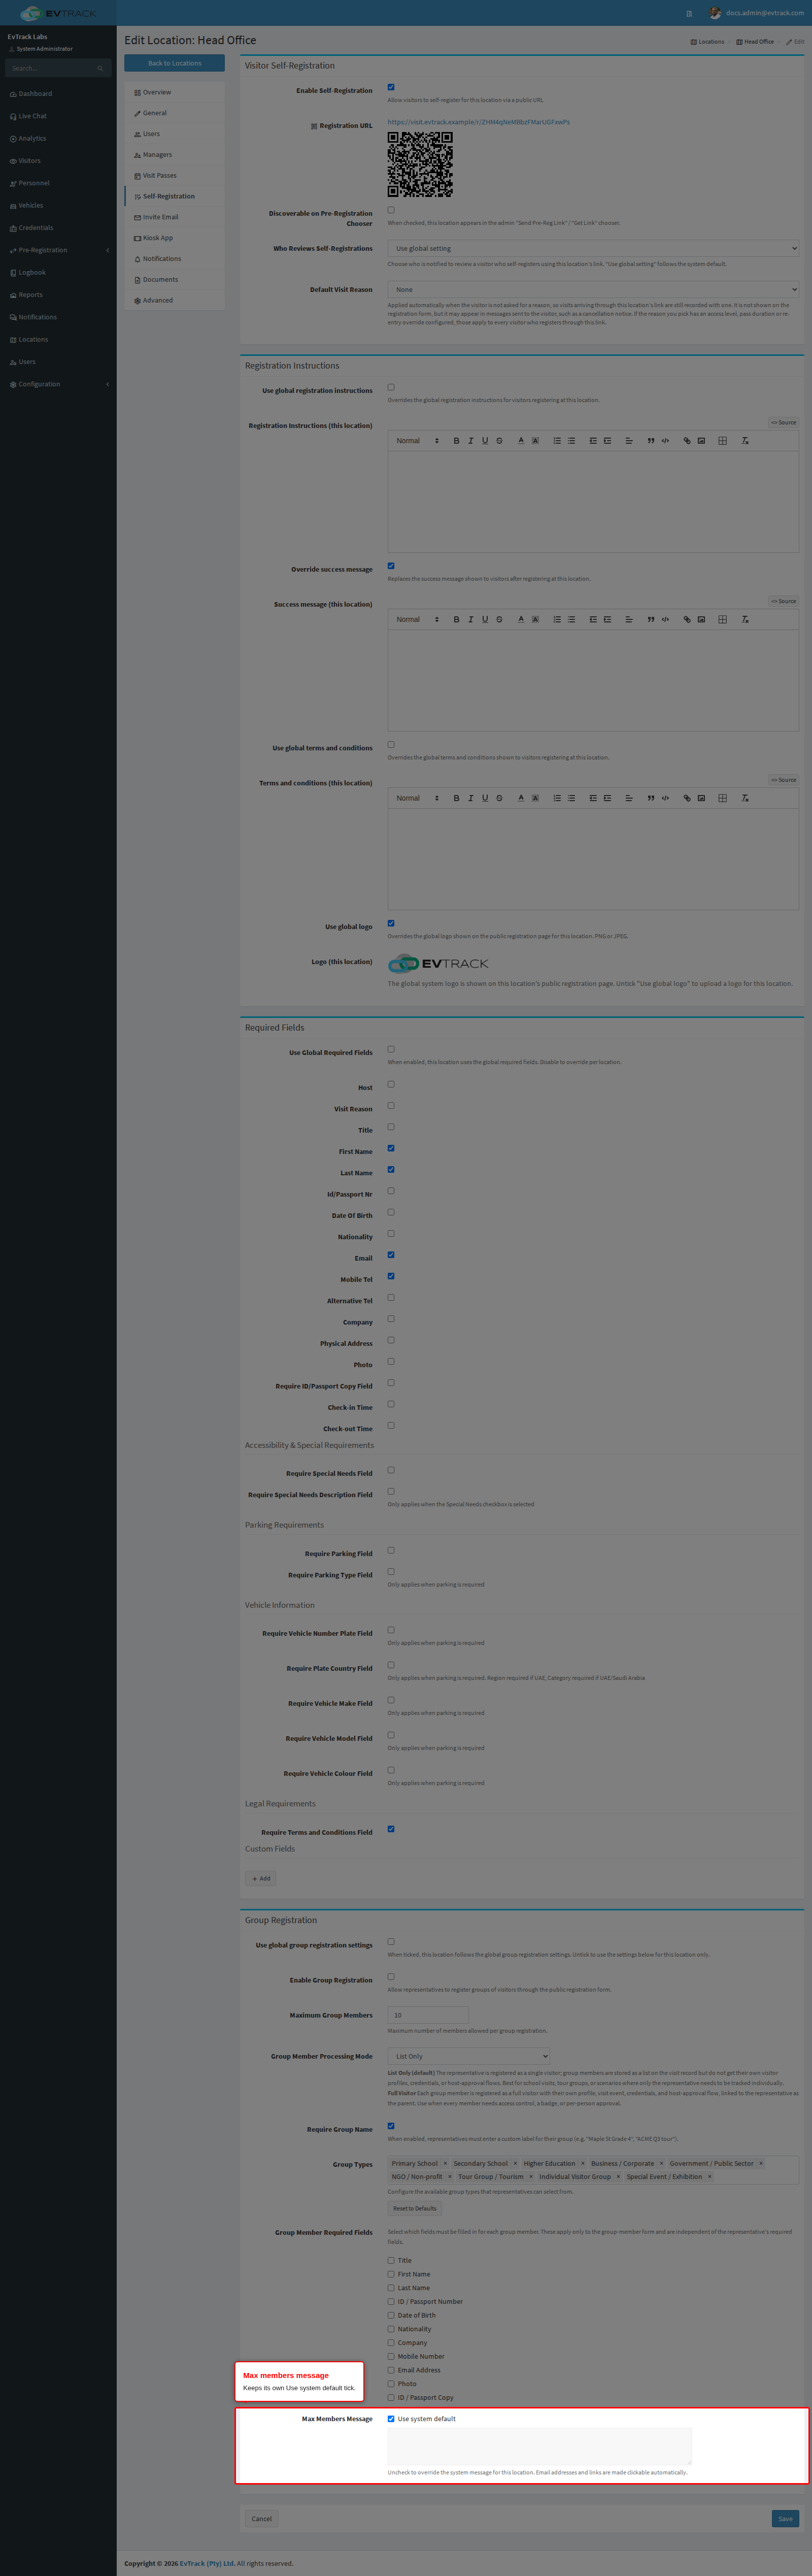Viewport: 812px width, 2576px height.
Task: Untick Enable Self-Registration checkbox
Action: 391,87
